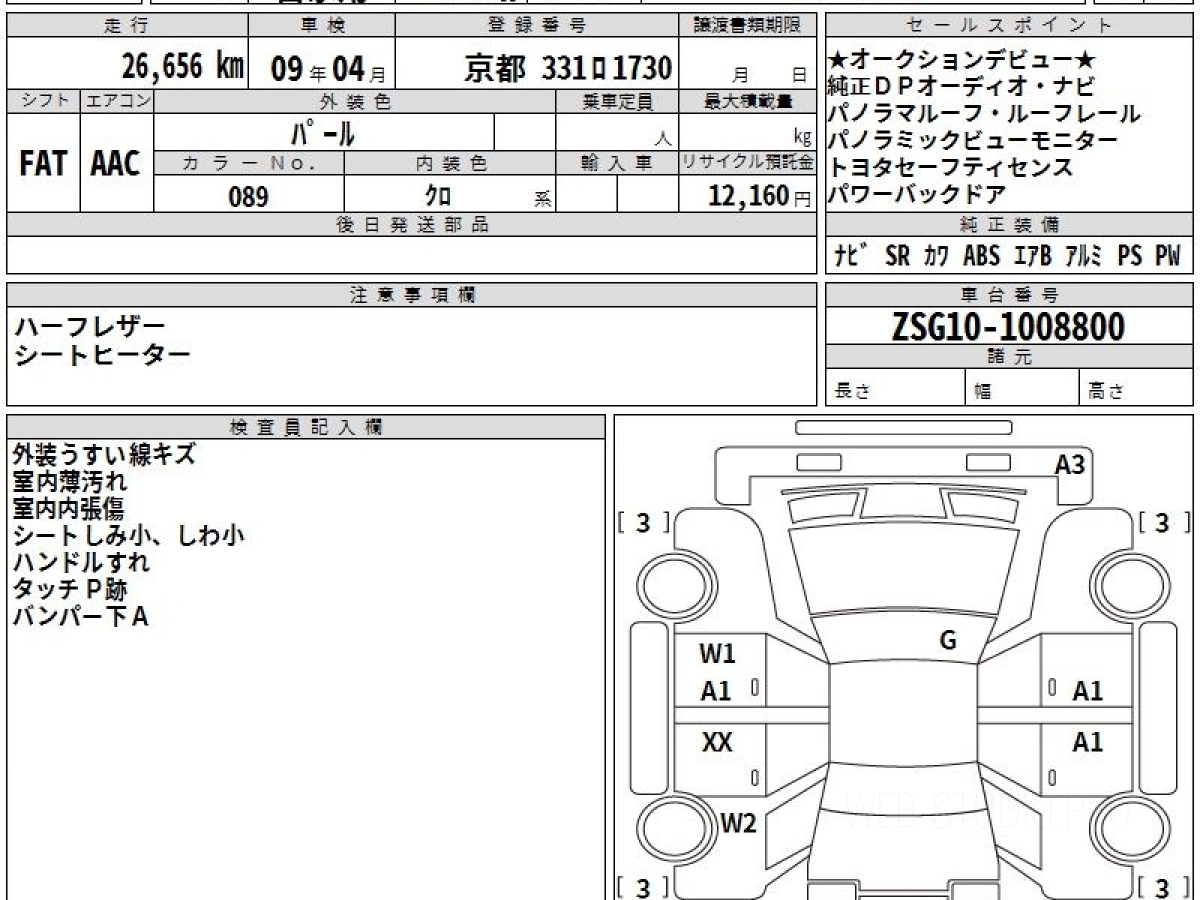This screenshot has height=900, width=1200.
Task: Select the ABS equipment code
Action: 981,256
